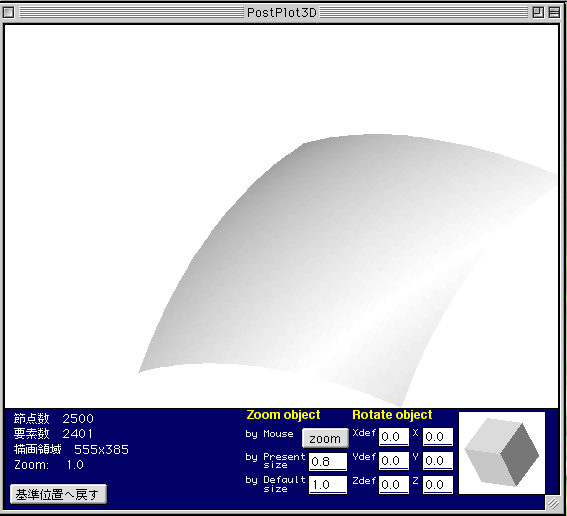Click the PostPlot3D window title
The height and width of the screenshot is (516, 567).
[x=282, y=13]
